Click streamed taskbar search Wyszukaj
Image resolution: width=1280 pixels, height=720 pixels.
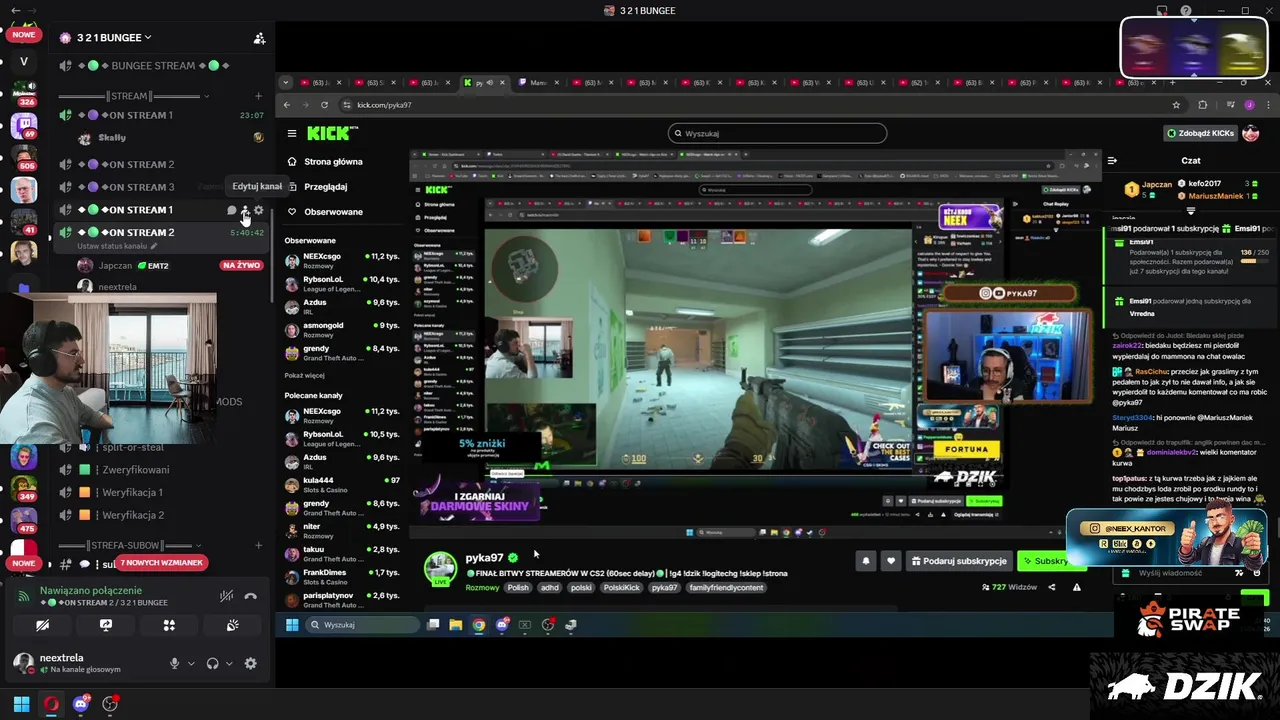(x=362, y=625)
